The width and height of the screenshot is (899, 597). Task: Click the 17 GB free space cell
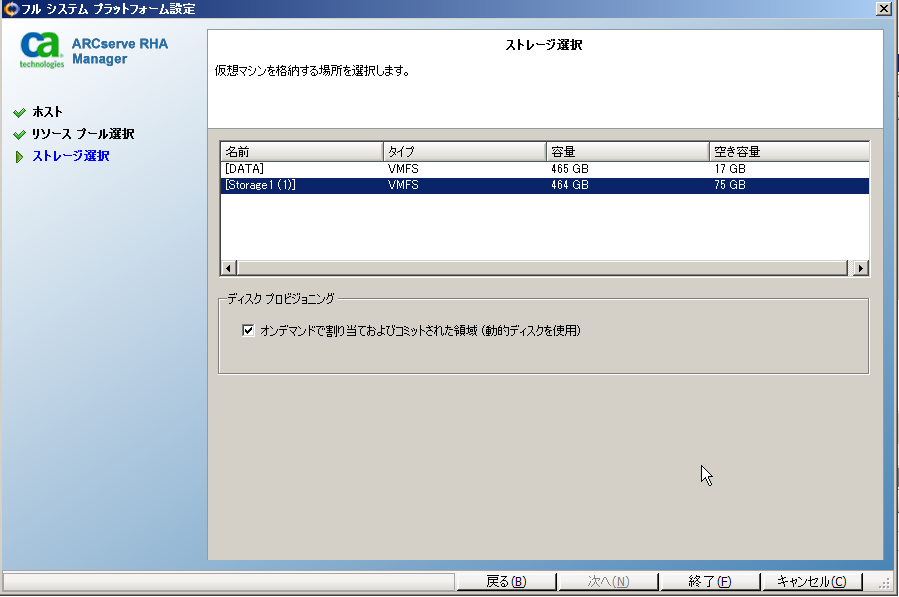[x=730, y=169]
